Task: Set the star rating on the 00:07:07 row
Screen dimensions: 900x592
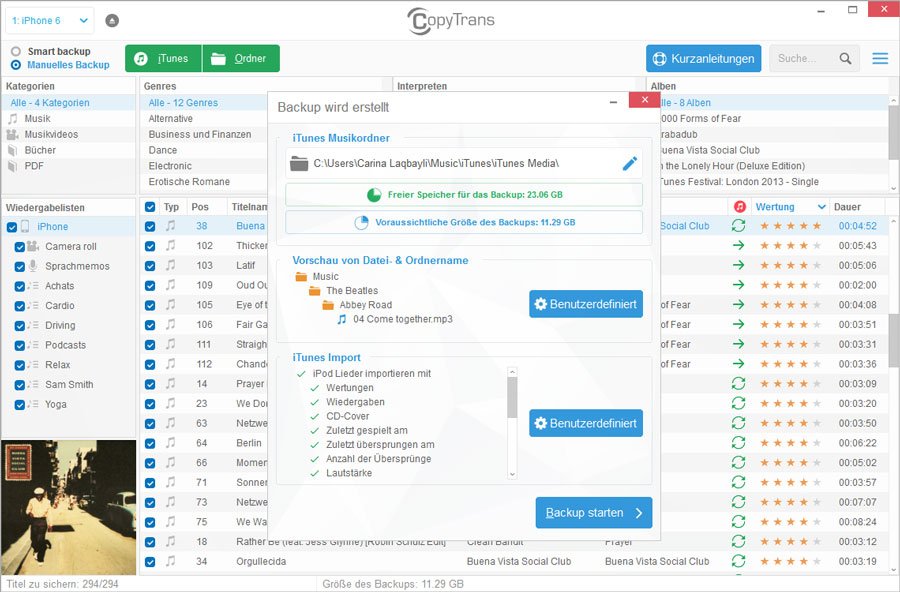Action: click(x=790, y=502)
